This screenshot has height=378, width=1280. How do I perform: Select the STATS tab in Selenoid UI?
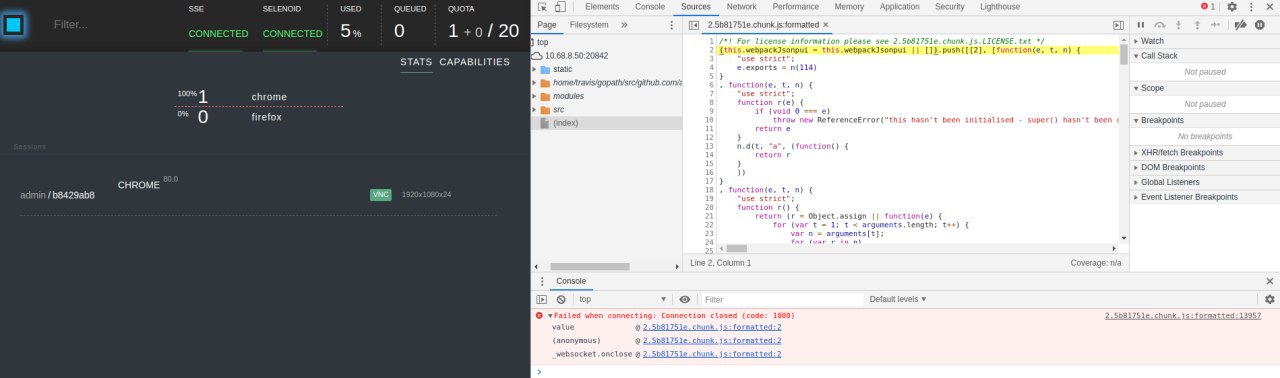click(416, 62)
